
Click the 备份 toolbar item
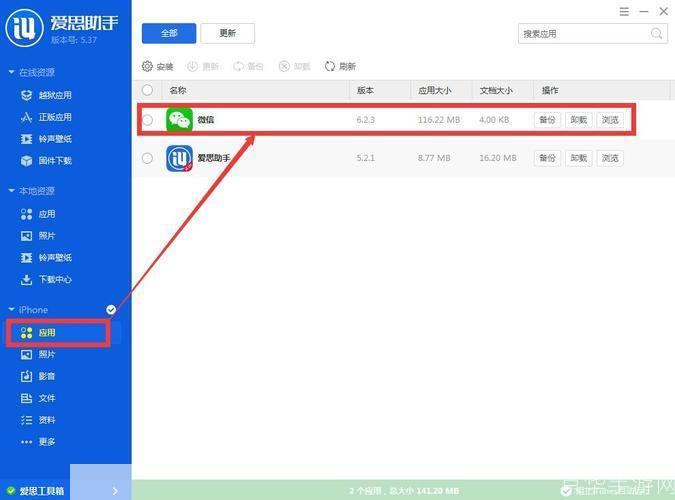click(248, 66)
